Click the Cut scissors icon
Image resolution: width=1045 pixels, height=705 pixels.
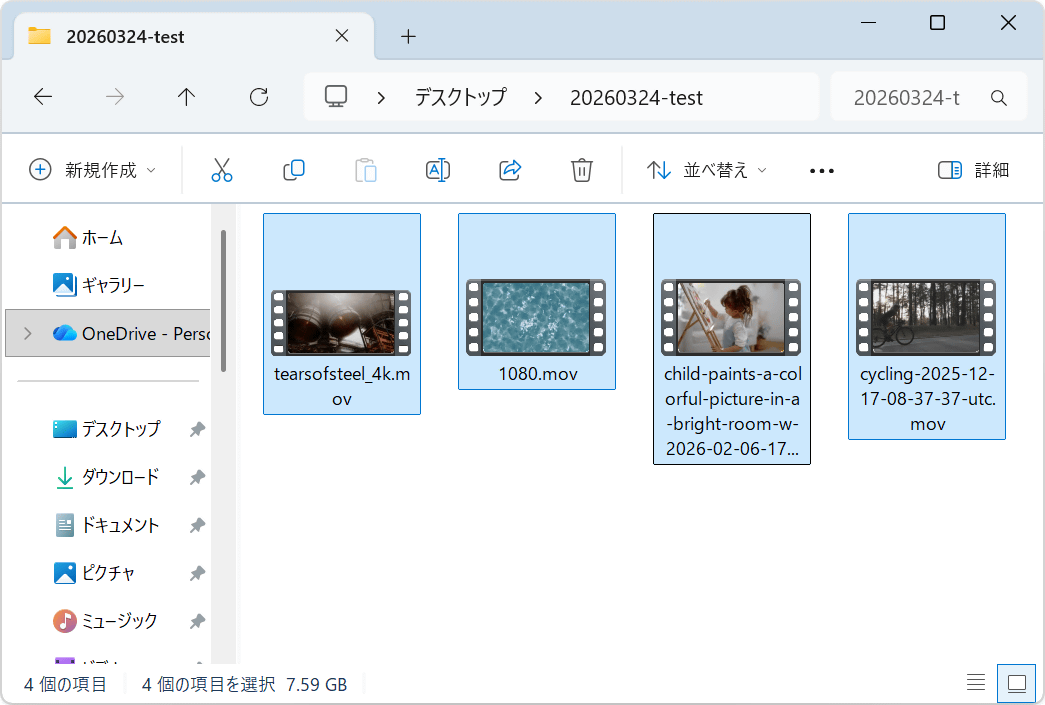click(222, 170)
